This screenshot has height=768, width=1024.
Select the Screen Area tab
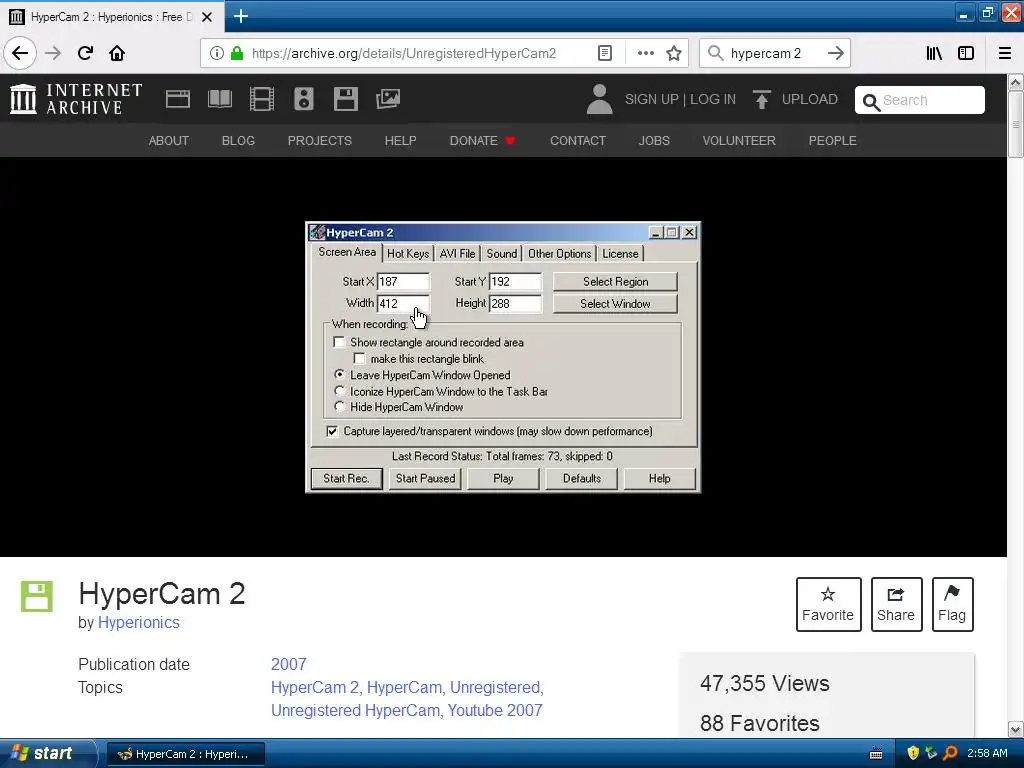(347, 252)
